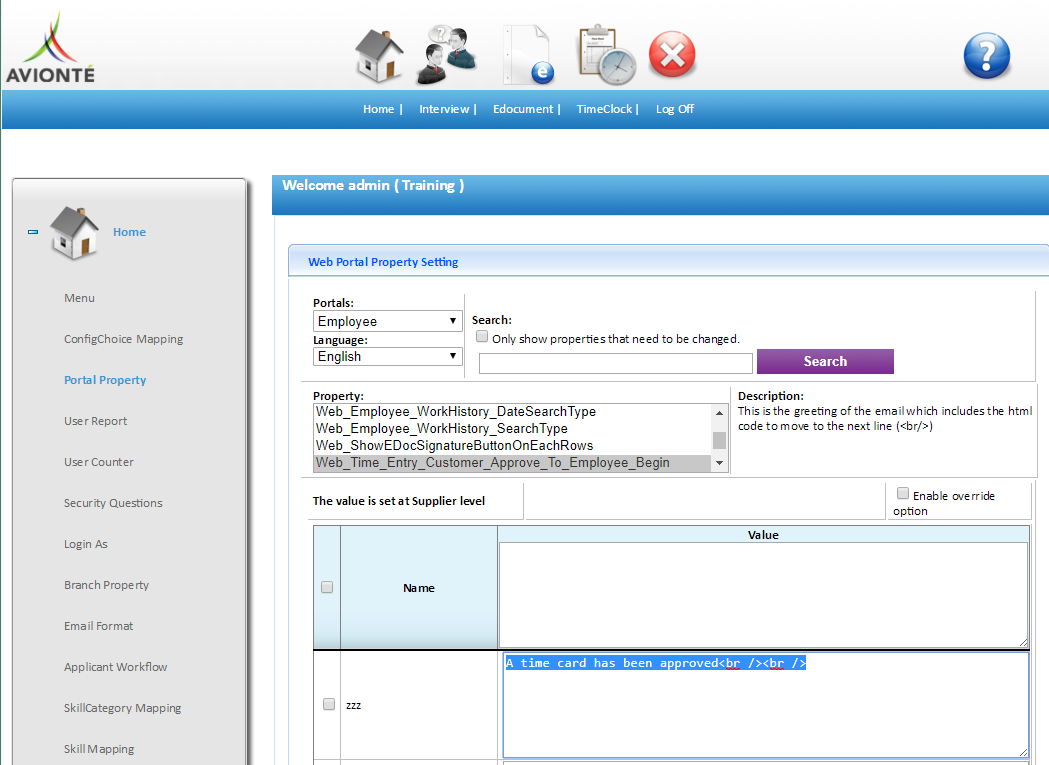1049x765 pixels.
Task: Click the Value column header
Action: click(x=763, y=535)
